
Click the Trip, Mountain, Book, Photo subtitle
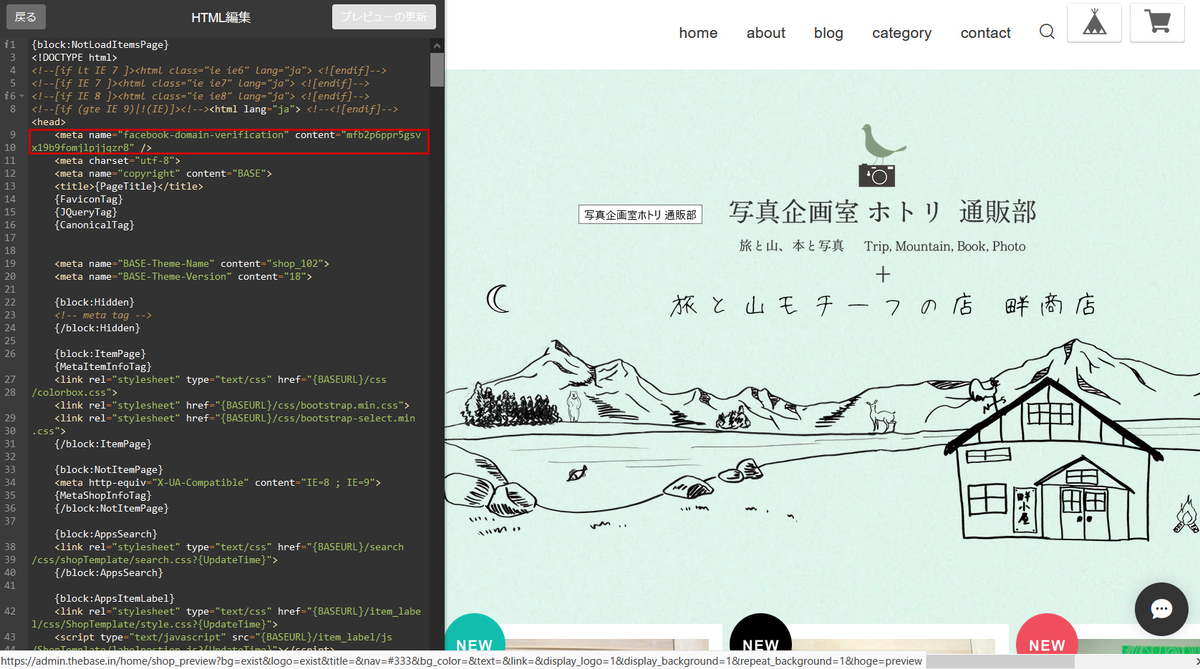coord(945,246)
